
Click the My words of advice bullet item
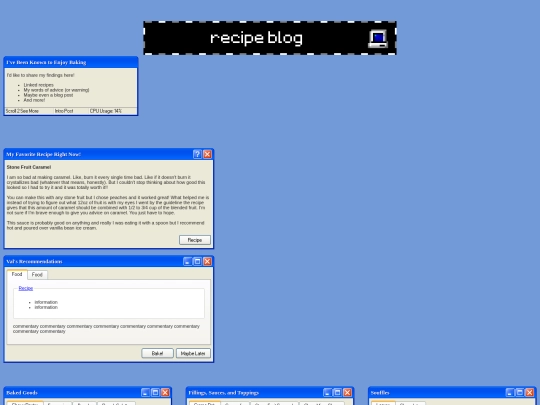(56, 90)
